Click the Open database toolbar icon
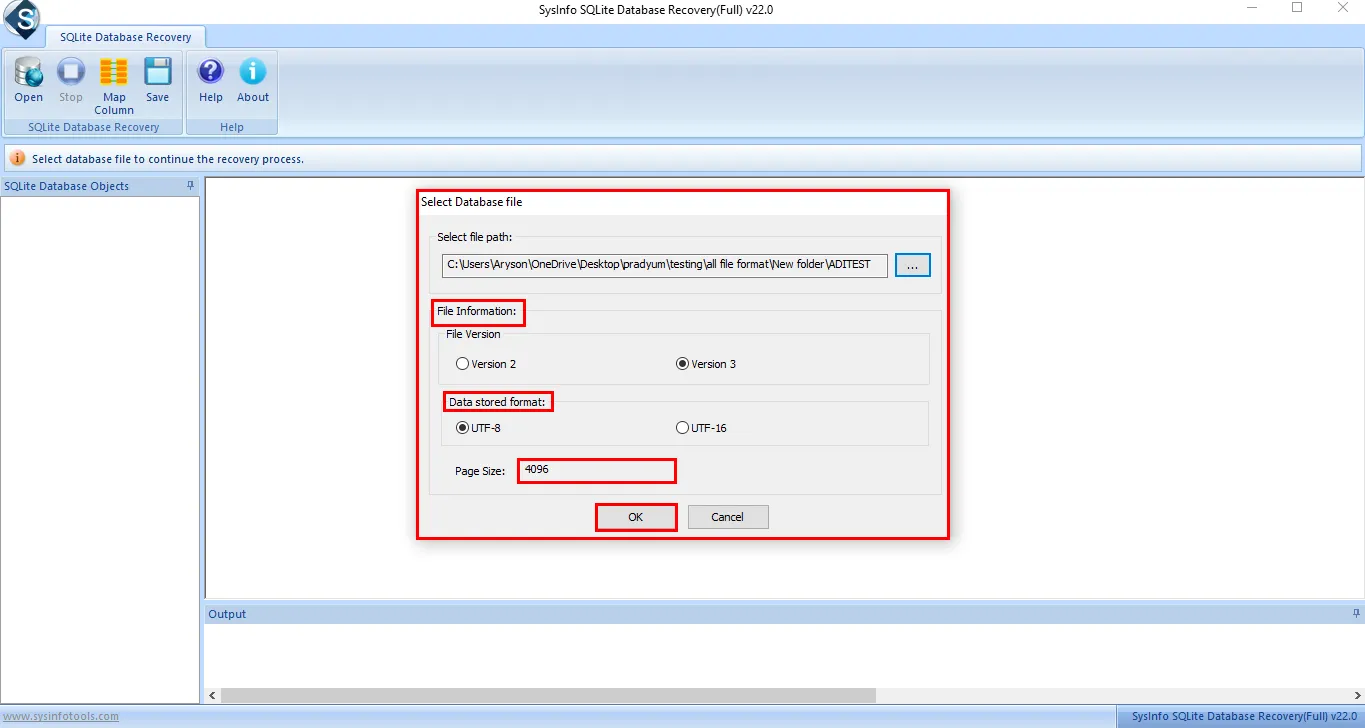 [28, 80]
